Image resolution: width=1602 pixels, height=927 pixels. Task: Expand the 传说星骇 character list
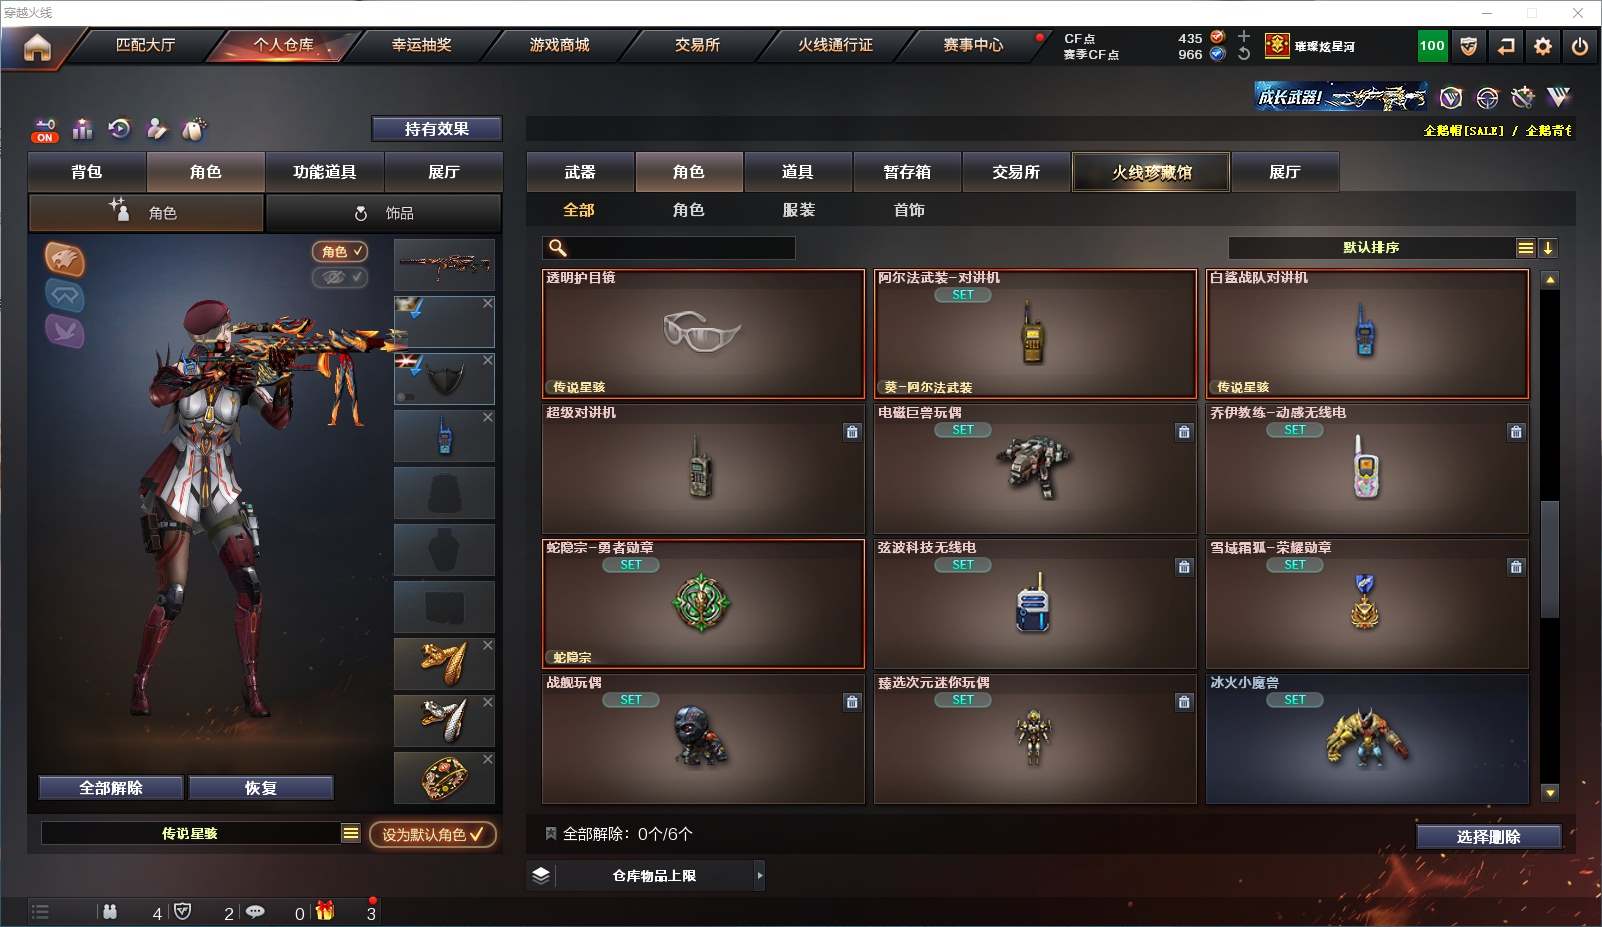[x=351, y=833]
